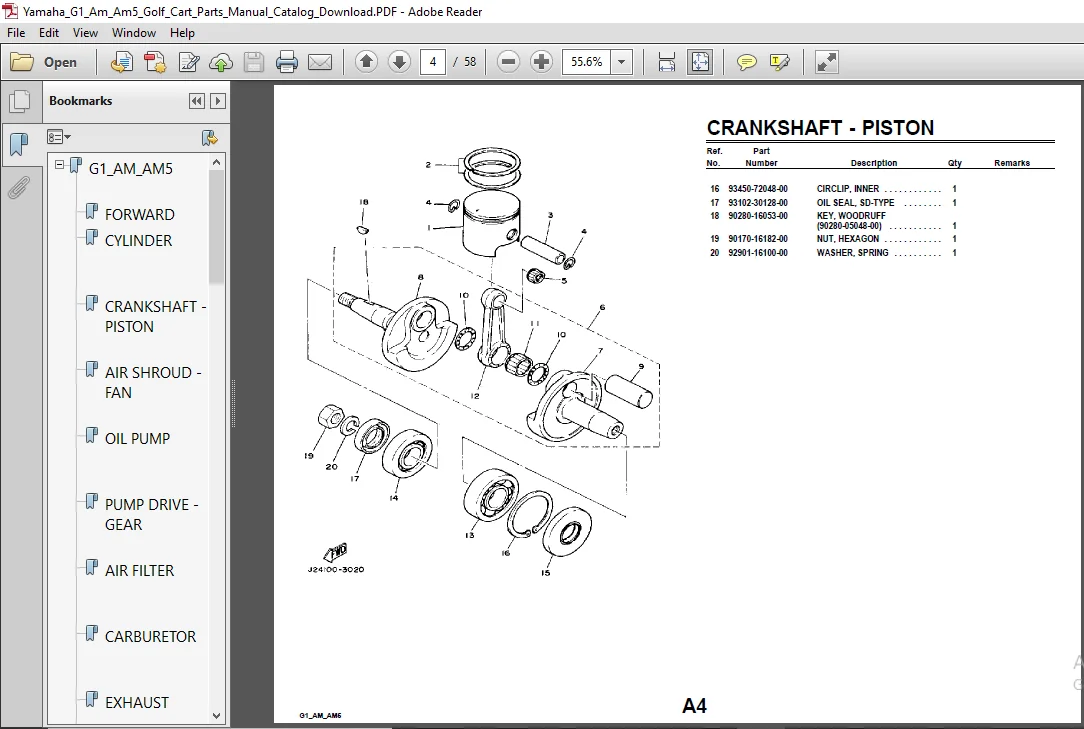Image resolution: width=1084 pixels, height=729 pixels.
Task: Click the bookmarks scrollbar up arrow
Action: [x=216, y=162]
